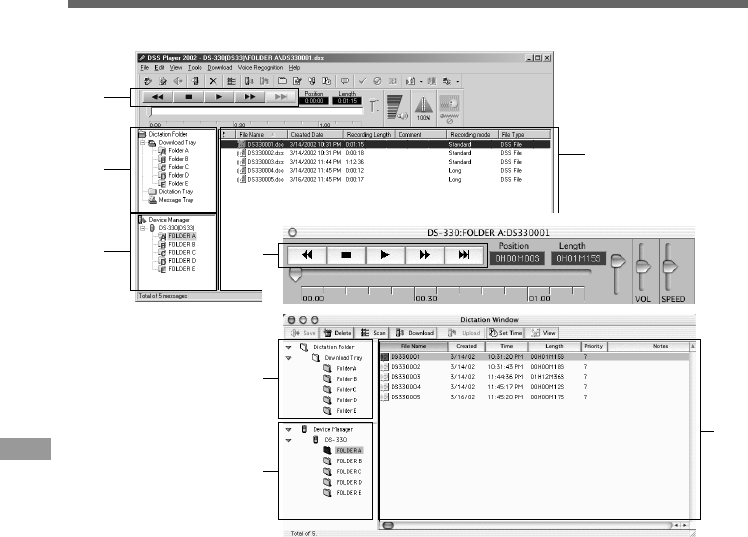
Task: Fast forward in the Windows DSS Player
Action: coord(249,97)
